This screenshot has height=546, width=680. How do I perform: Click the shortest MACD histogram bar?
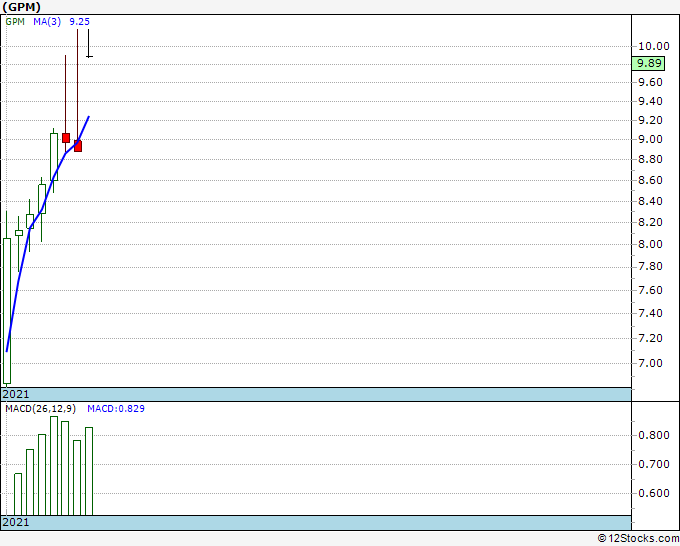tap(18, 494)
